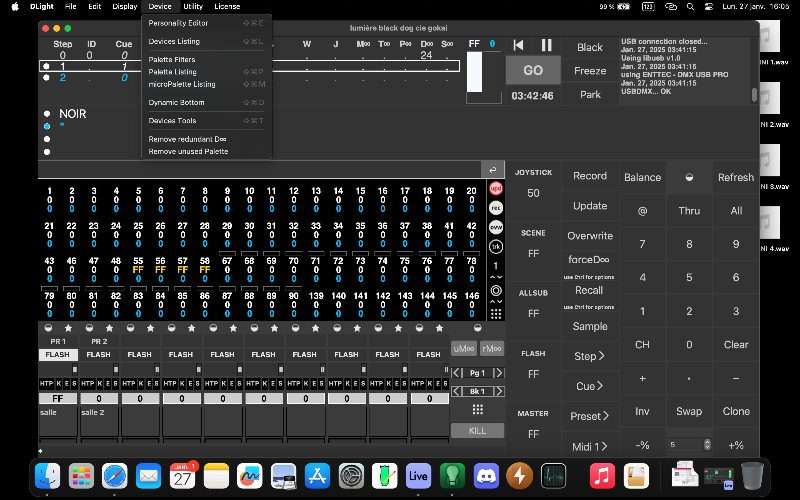Toggle the FLASH button on PR 2

pos(99,354)
